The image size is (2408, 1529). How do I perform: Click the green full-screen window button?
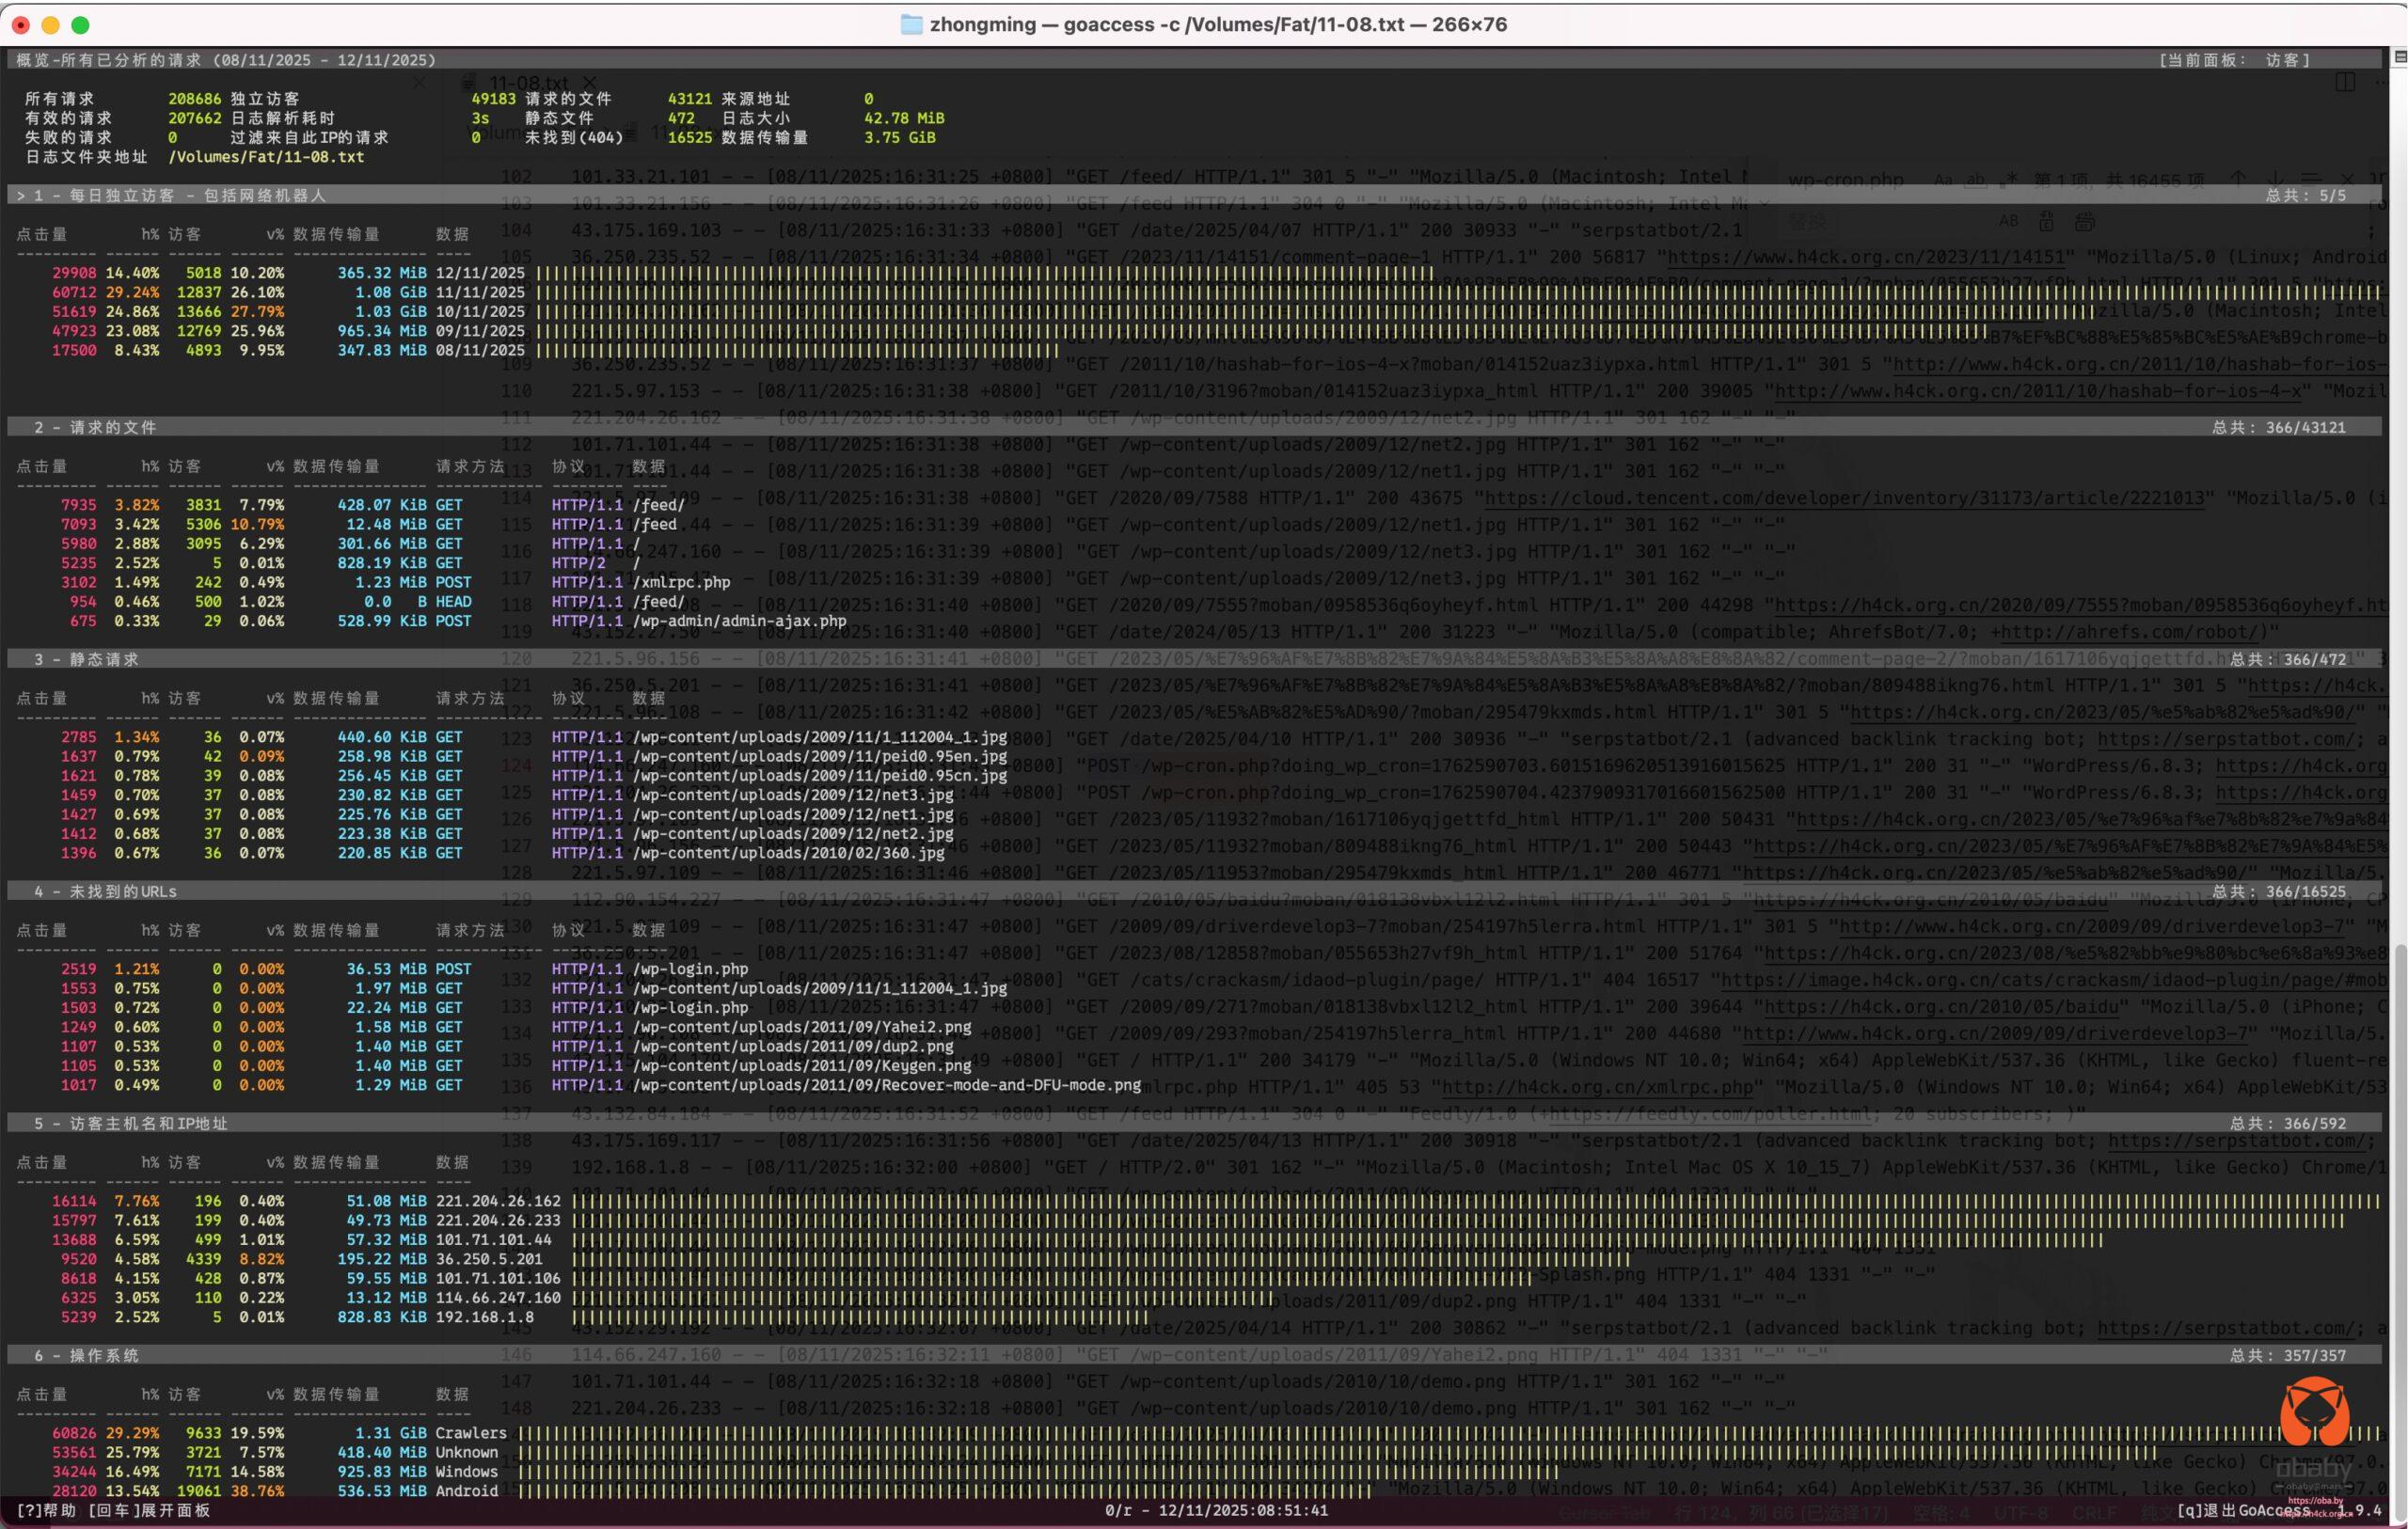point(81,24)
